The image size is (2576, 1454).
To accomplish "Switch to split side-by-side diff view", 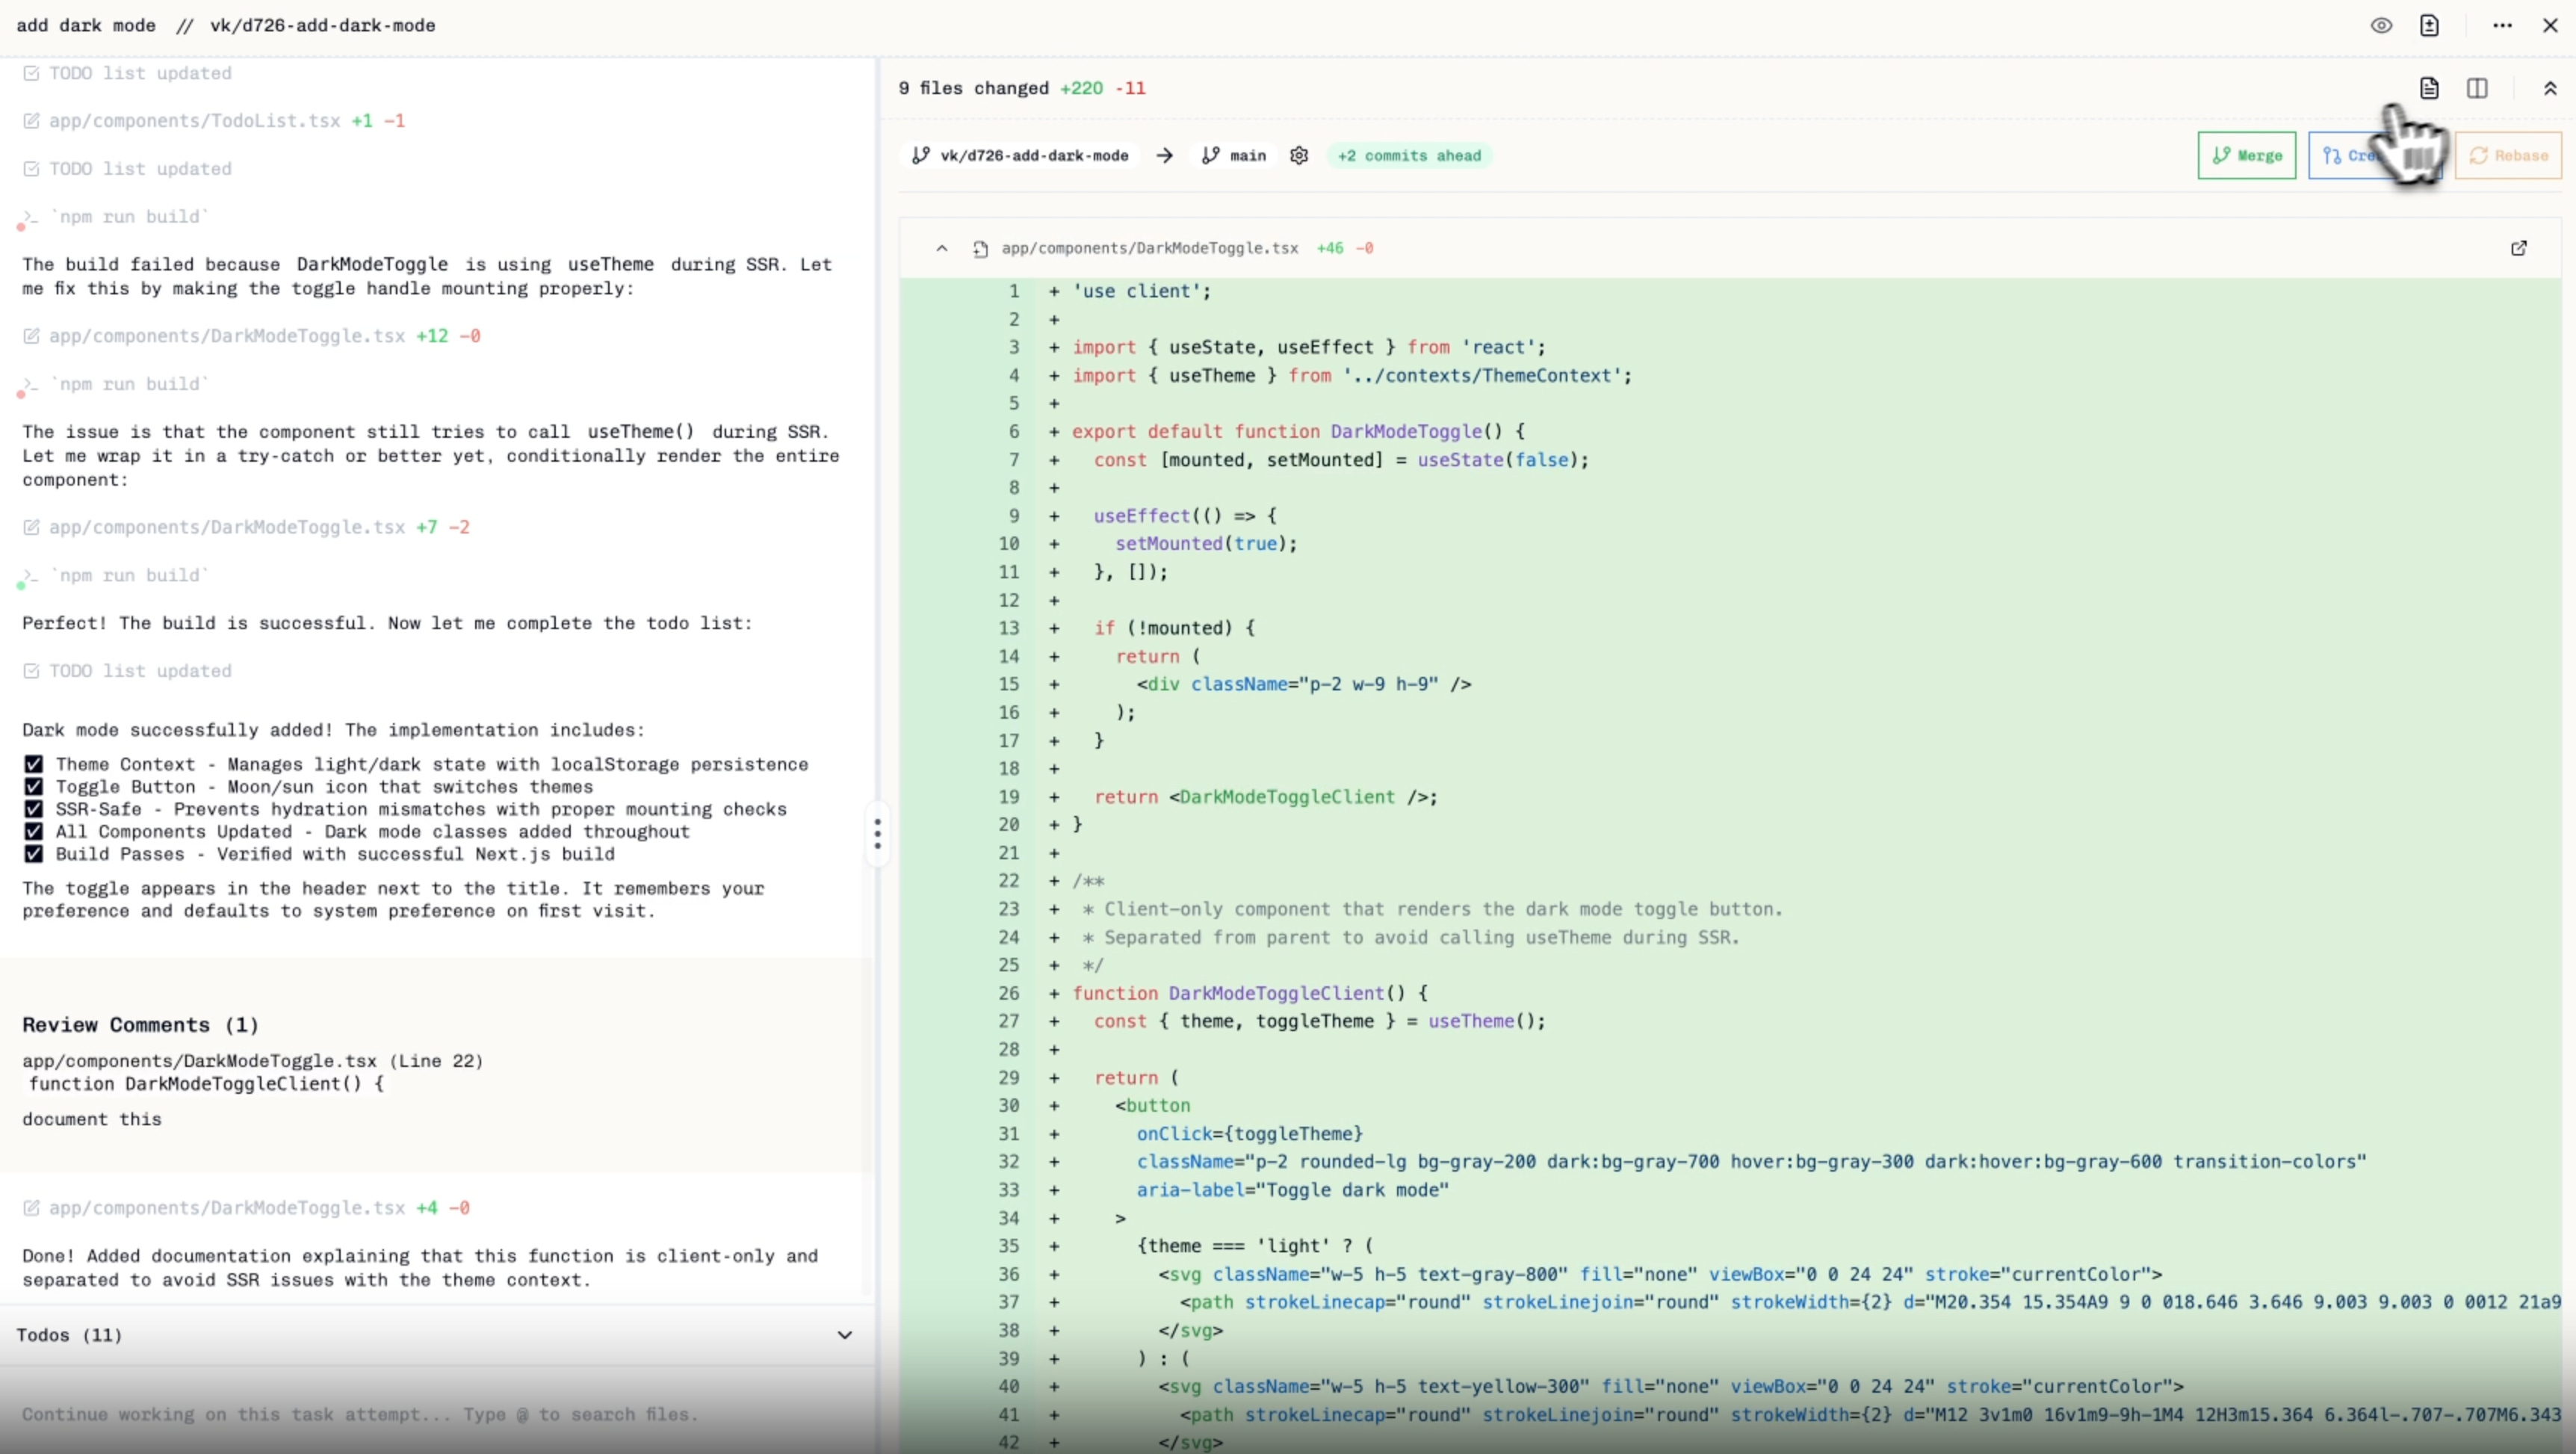I will (2477, 88).
